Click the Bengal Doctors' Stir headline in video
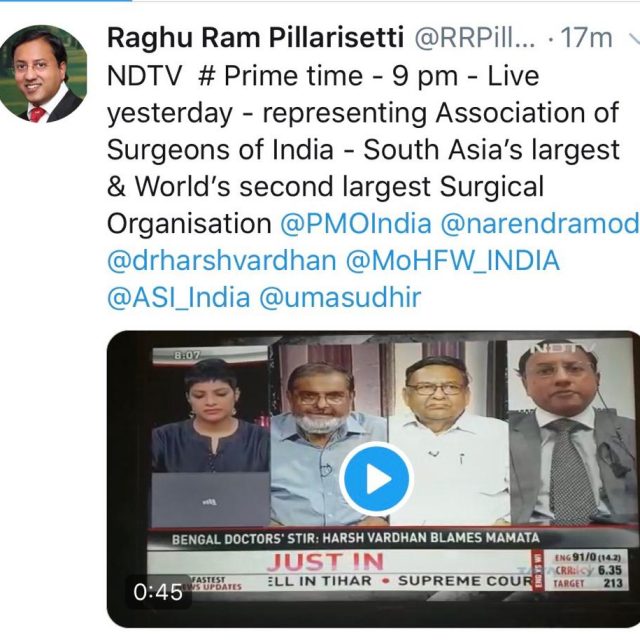The height and width of the screenshot is (640, 640). (x=356, y=538)
